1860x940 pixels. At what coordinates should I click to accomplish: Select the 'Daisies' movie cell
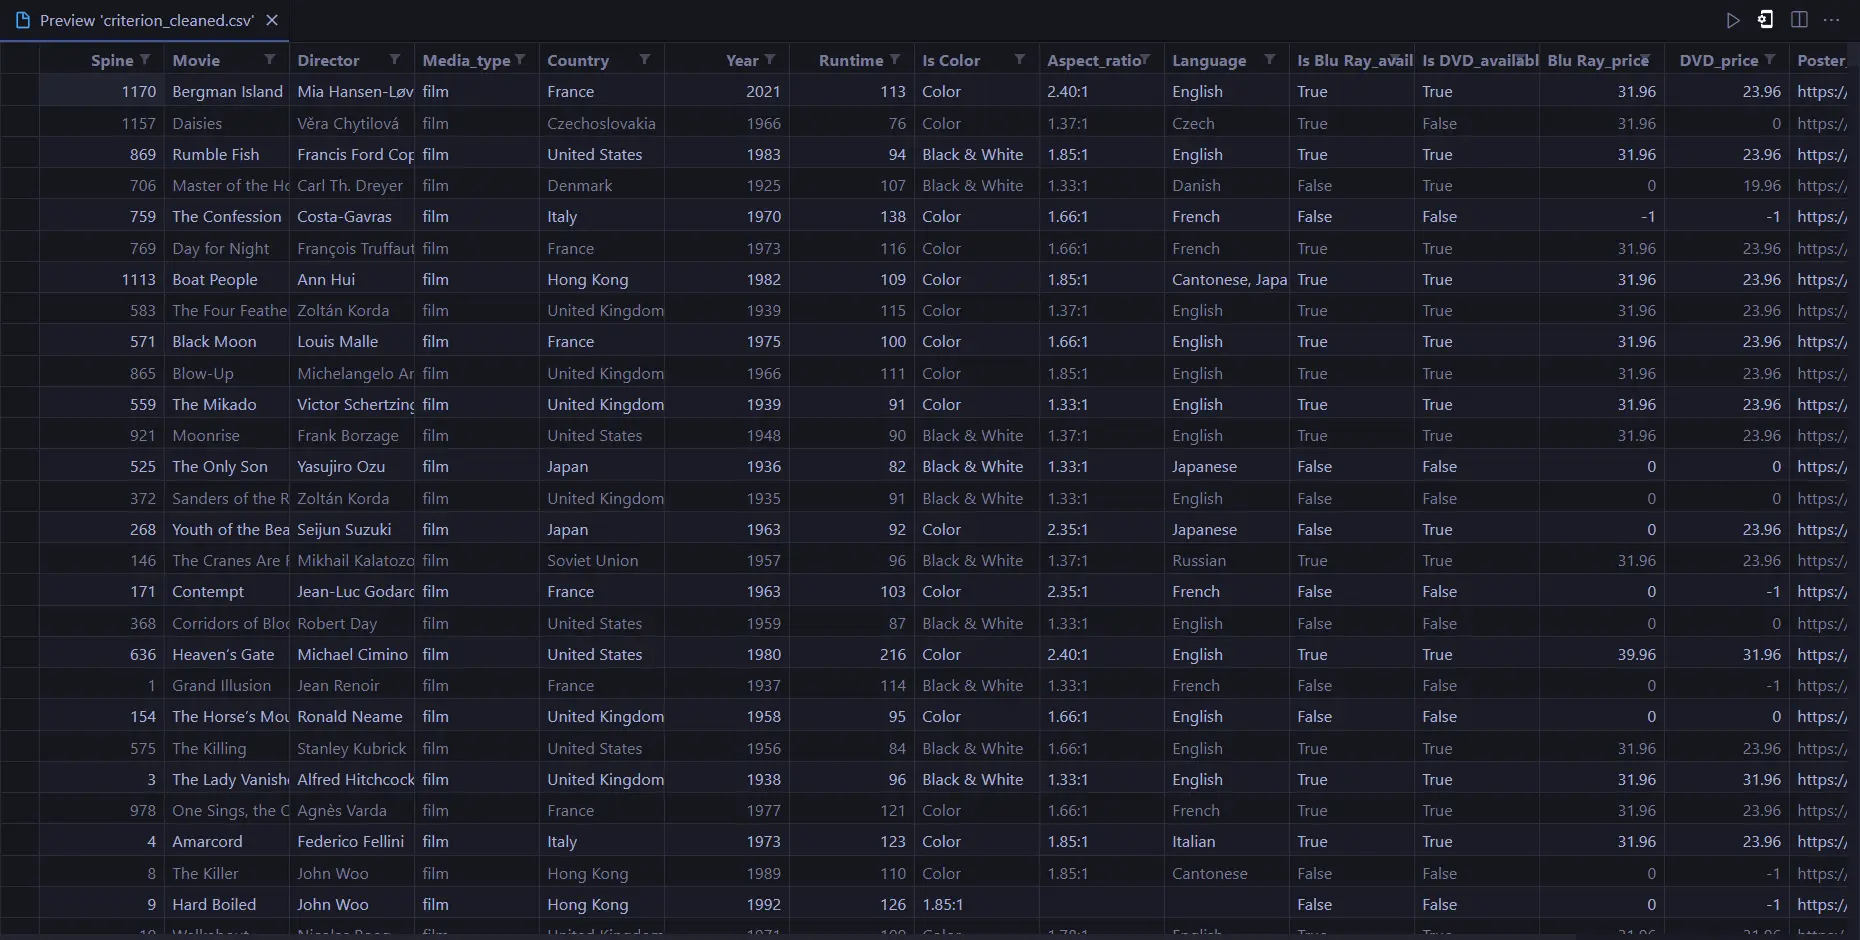(x=227, y=123)
